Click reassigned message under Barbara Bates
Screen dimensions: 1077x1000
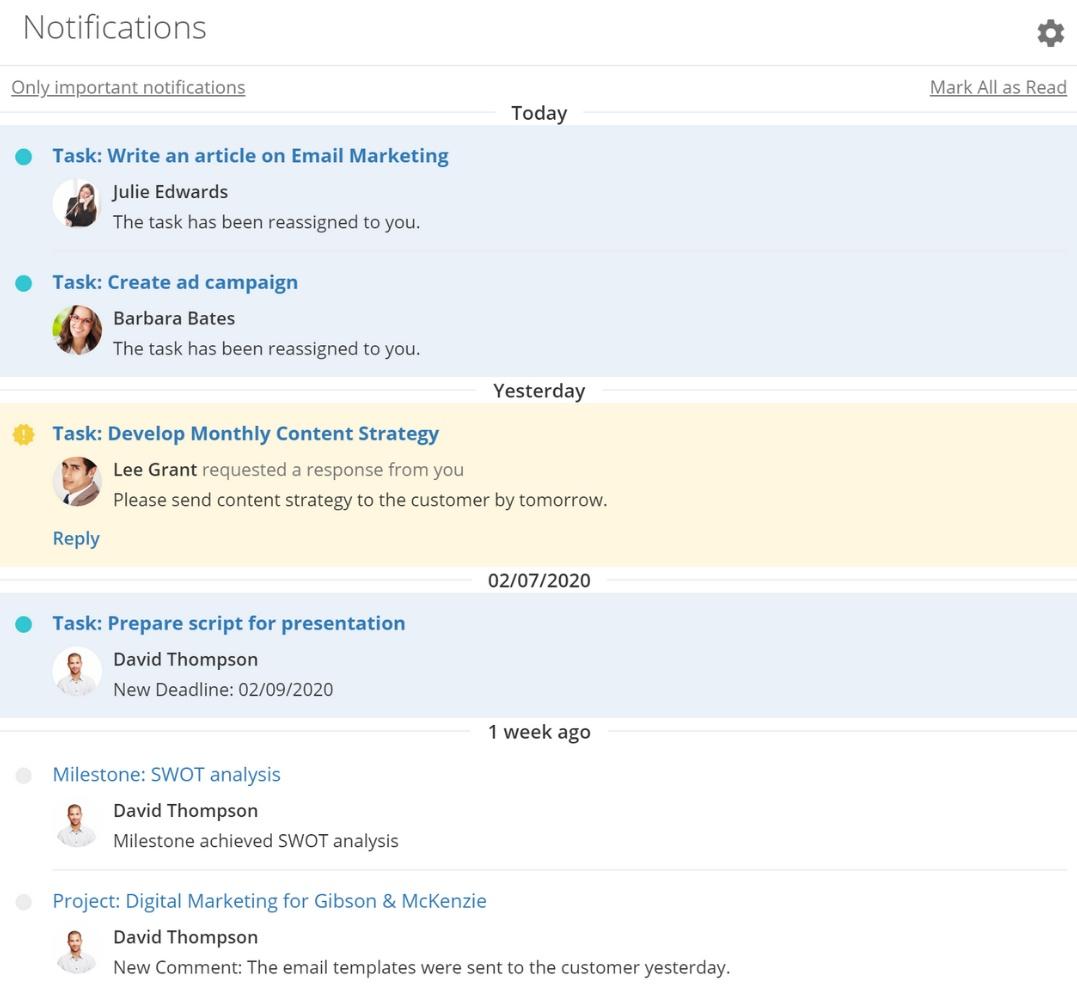[x=267, y=348]
